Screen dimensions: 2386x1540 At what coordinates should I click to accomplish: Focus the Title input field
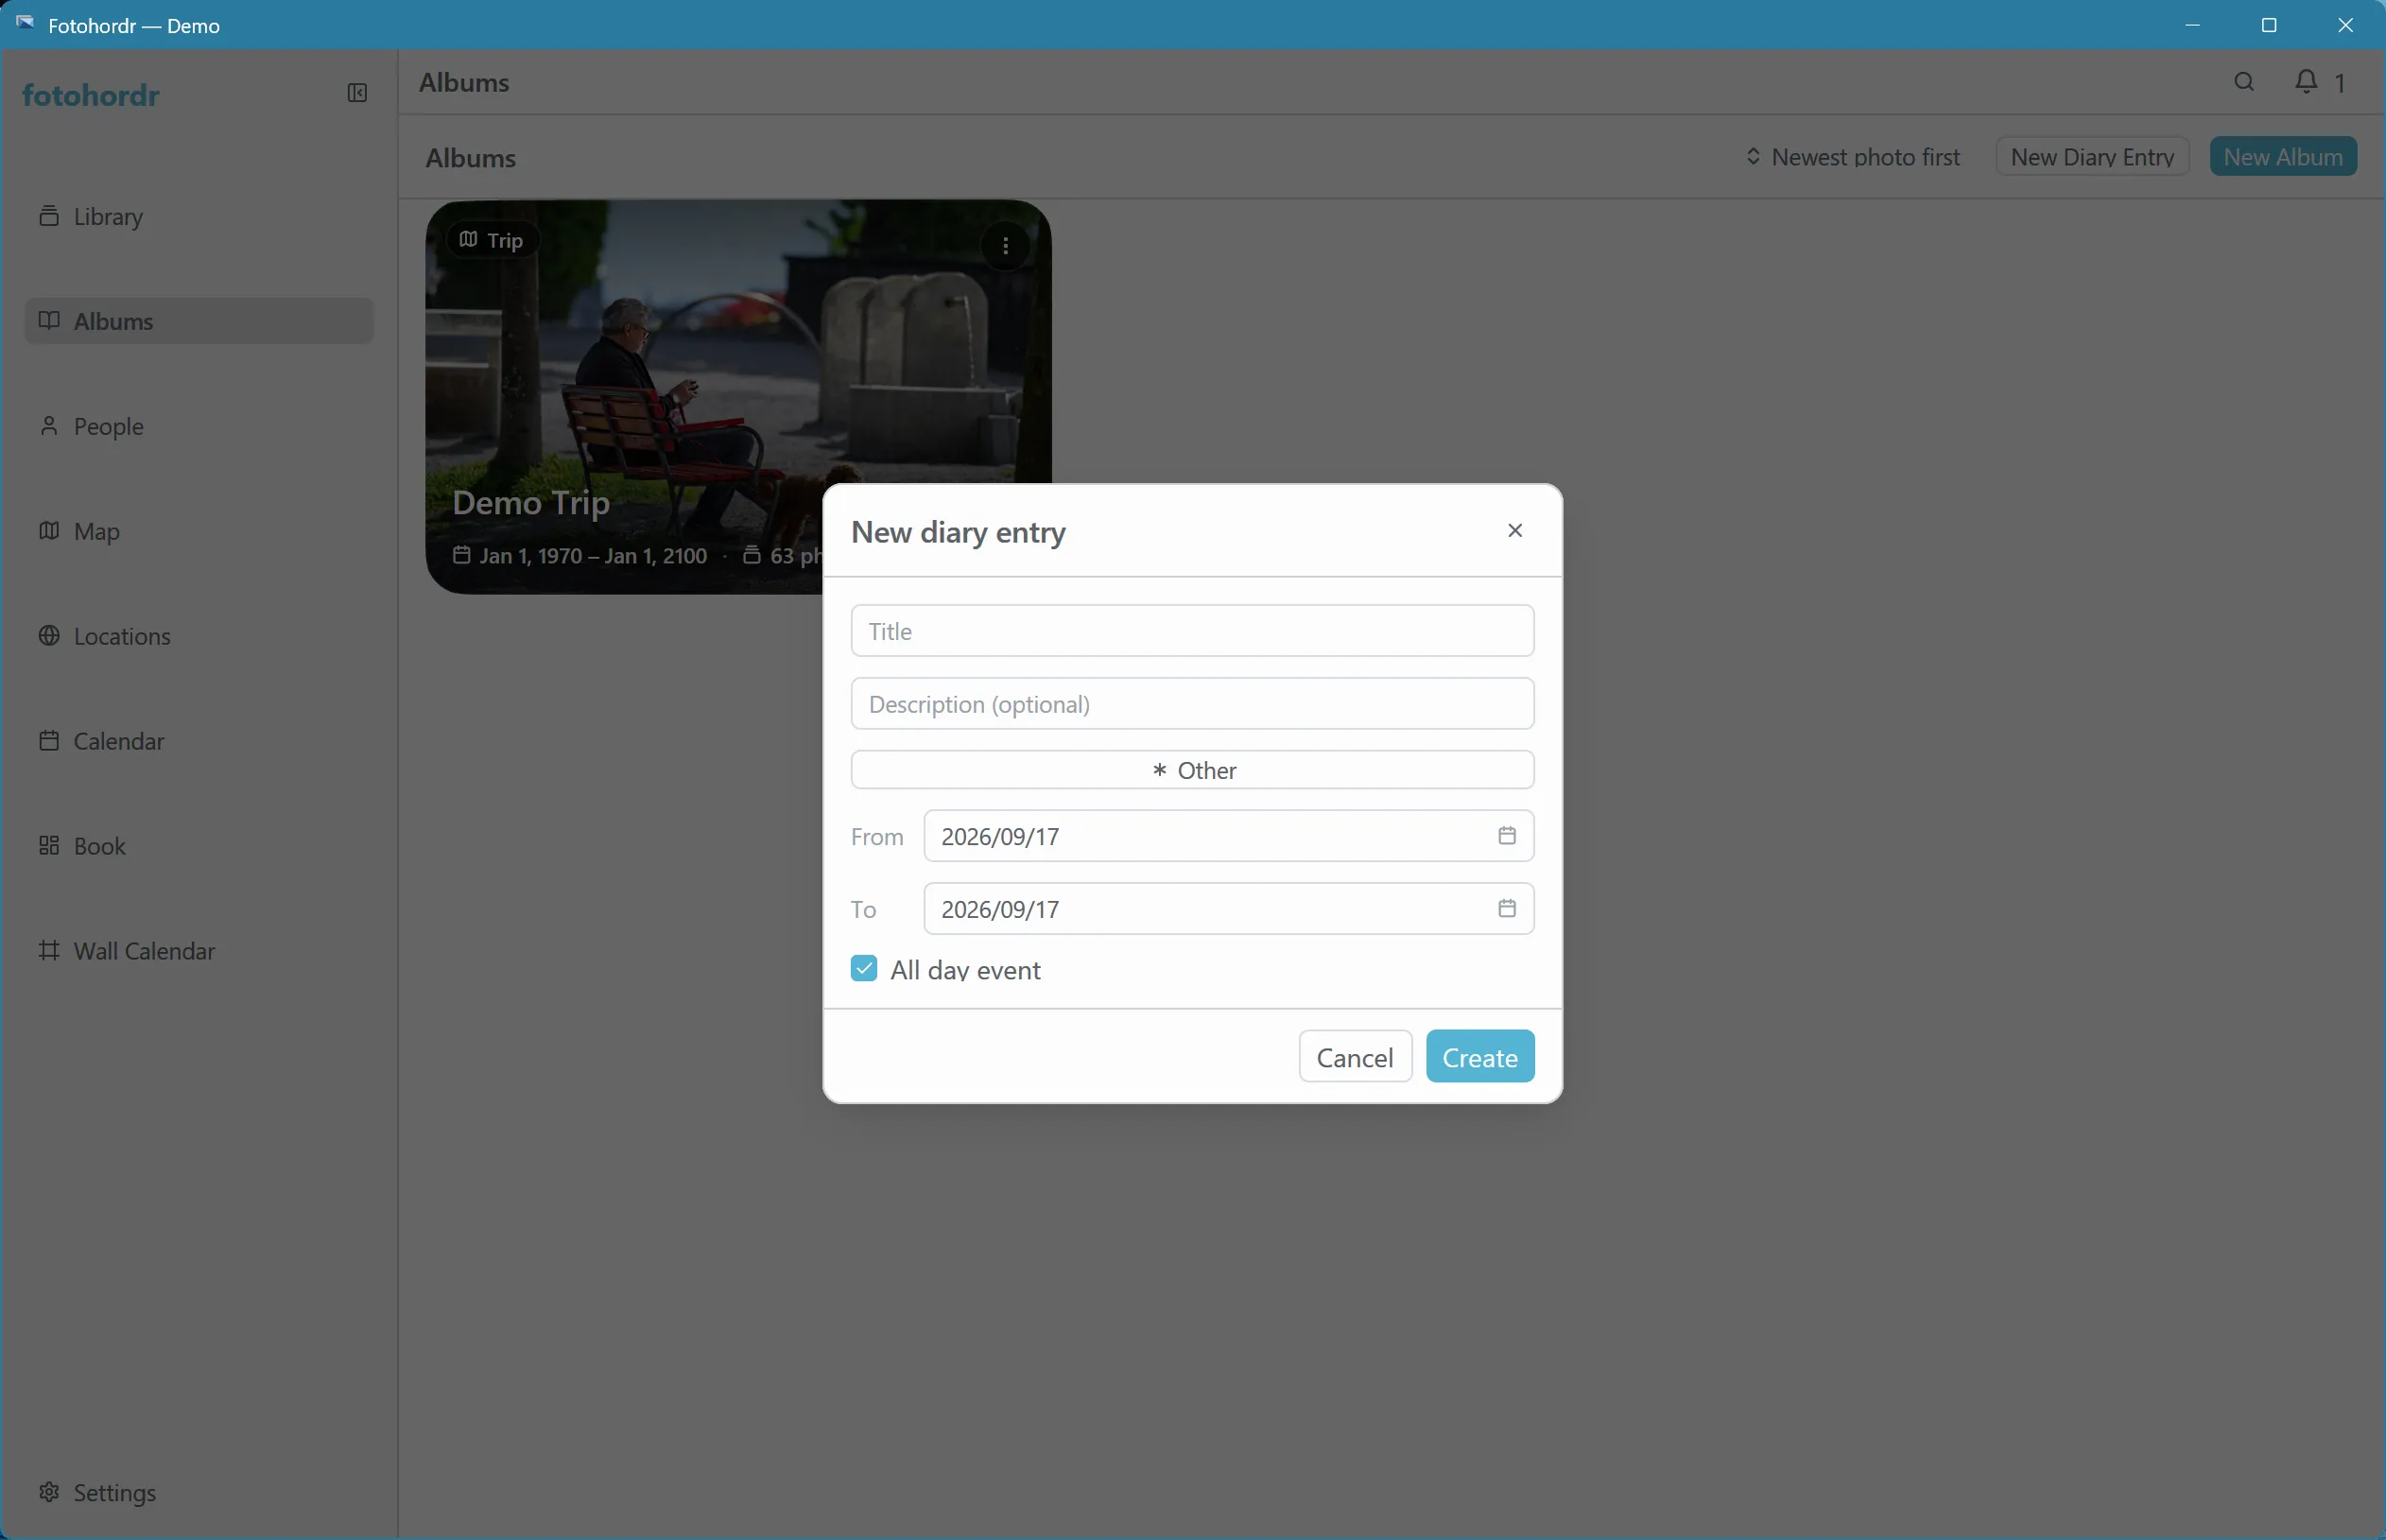point(1192,631)
